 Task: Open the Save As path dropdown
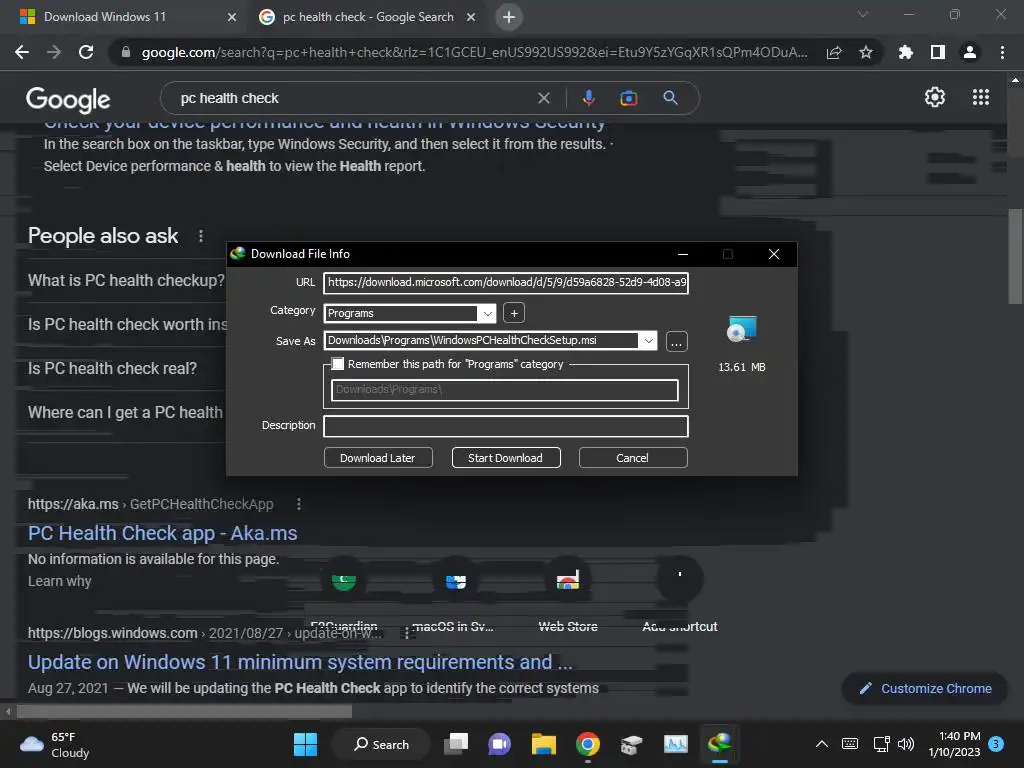point(648,341)
